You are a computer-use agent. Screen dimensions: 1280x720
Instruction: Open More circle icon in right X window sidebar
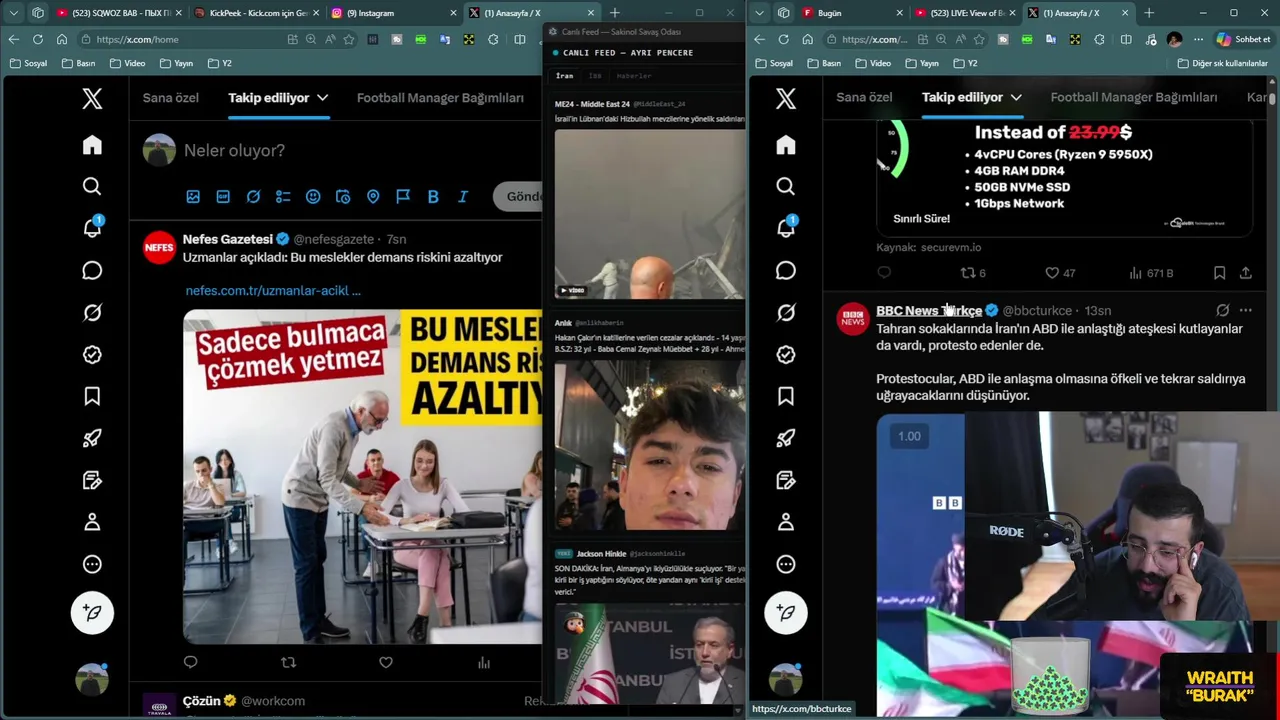[x=786, y=564]
